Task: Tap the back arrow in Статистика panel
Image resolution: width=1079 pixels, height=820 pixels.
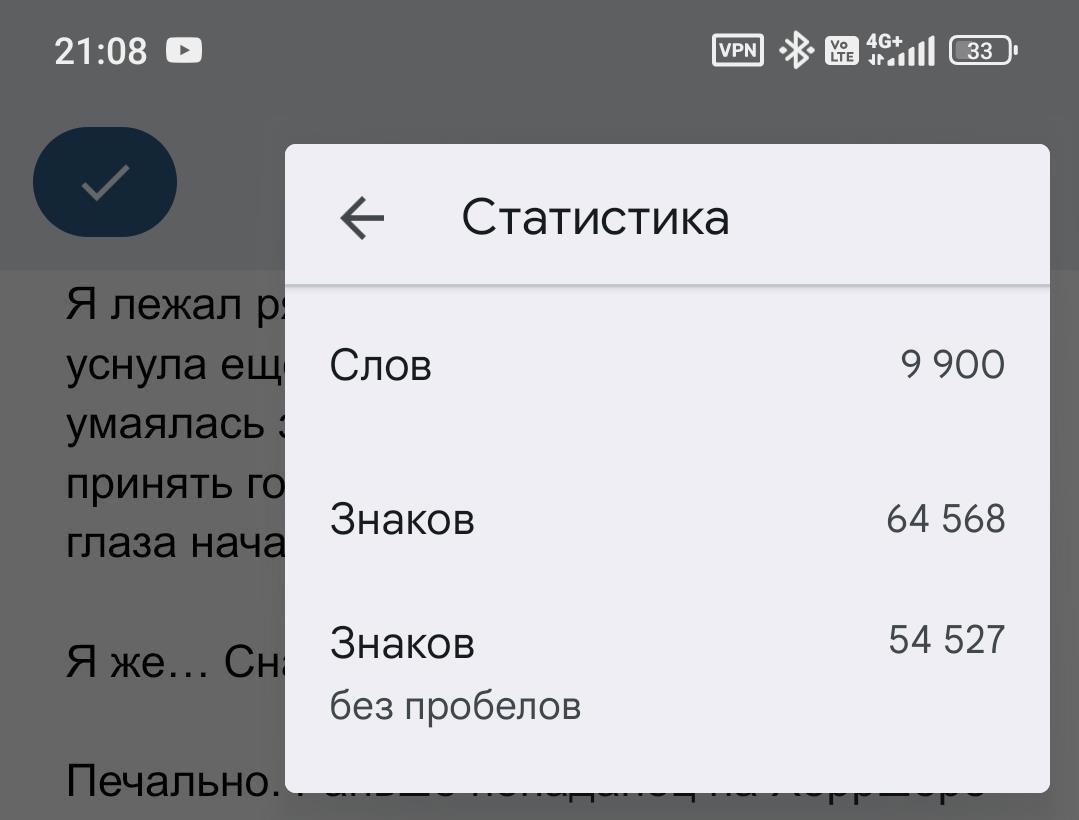Action: [x=362, y=218]
